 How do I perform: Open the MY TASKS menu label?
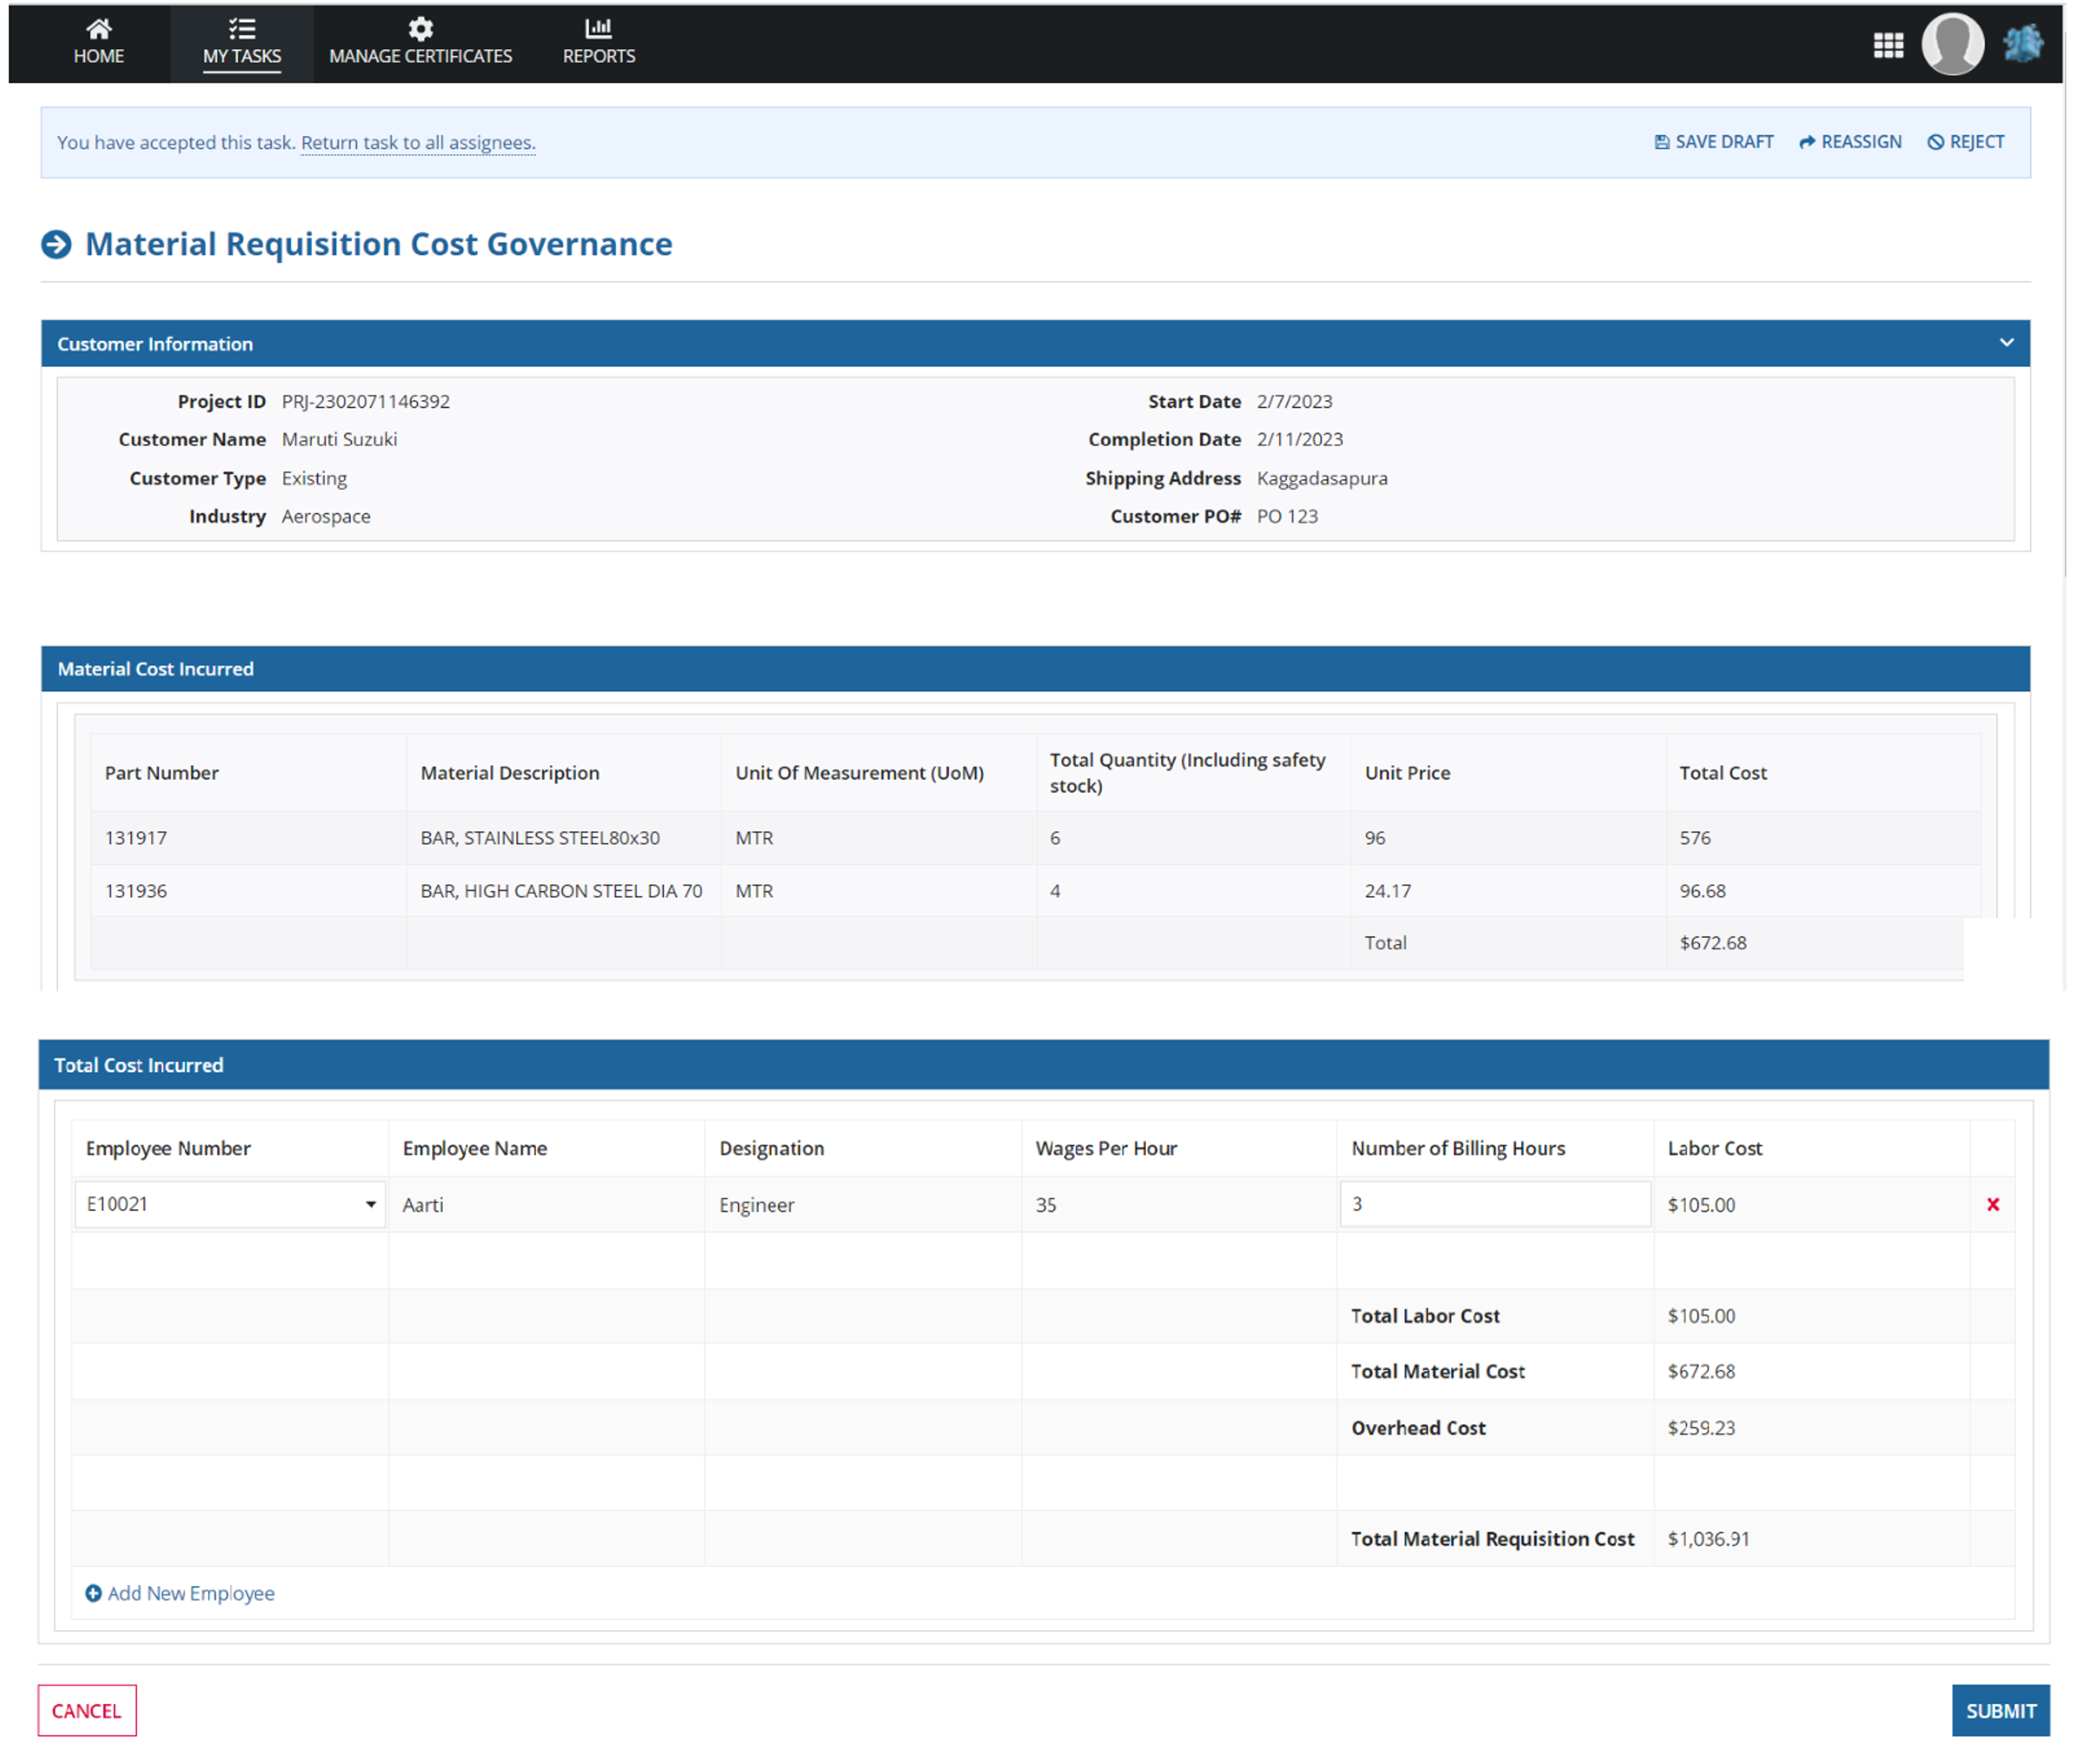[x=242, y=56]
